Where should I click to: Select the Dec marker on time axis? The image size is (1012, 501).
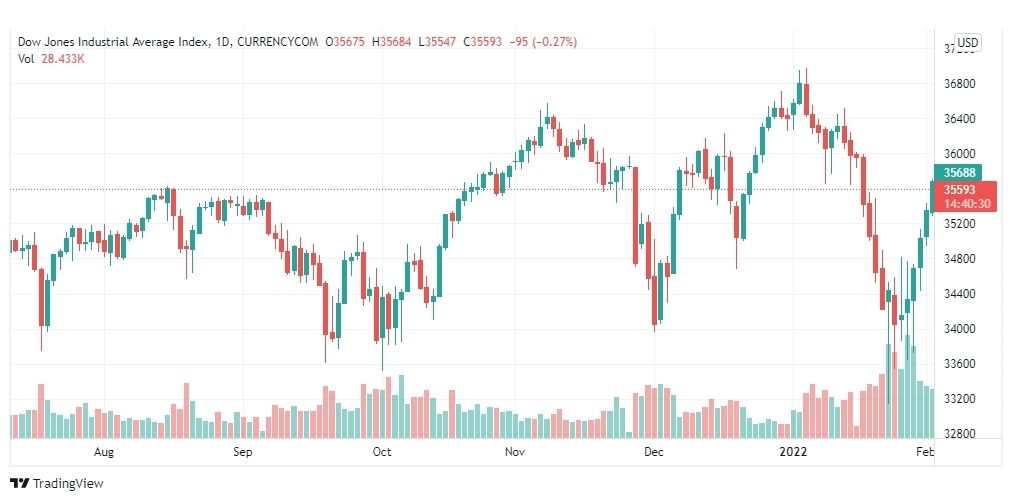654,452
